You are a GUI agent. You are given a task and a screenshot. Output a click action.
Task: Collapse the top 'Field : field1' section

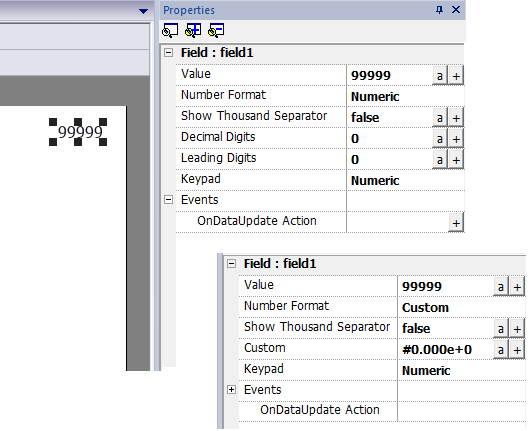click(x=168, y=53)
